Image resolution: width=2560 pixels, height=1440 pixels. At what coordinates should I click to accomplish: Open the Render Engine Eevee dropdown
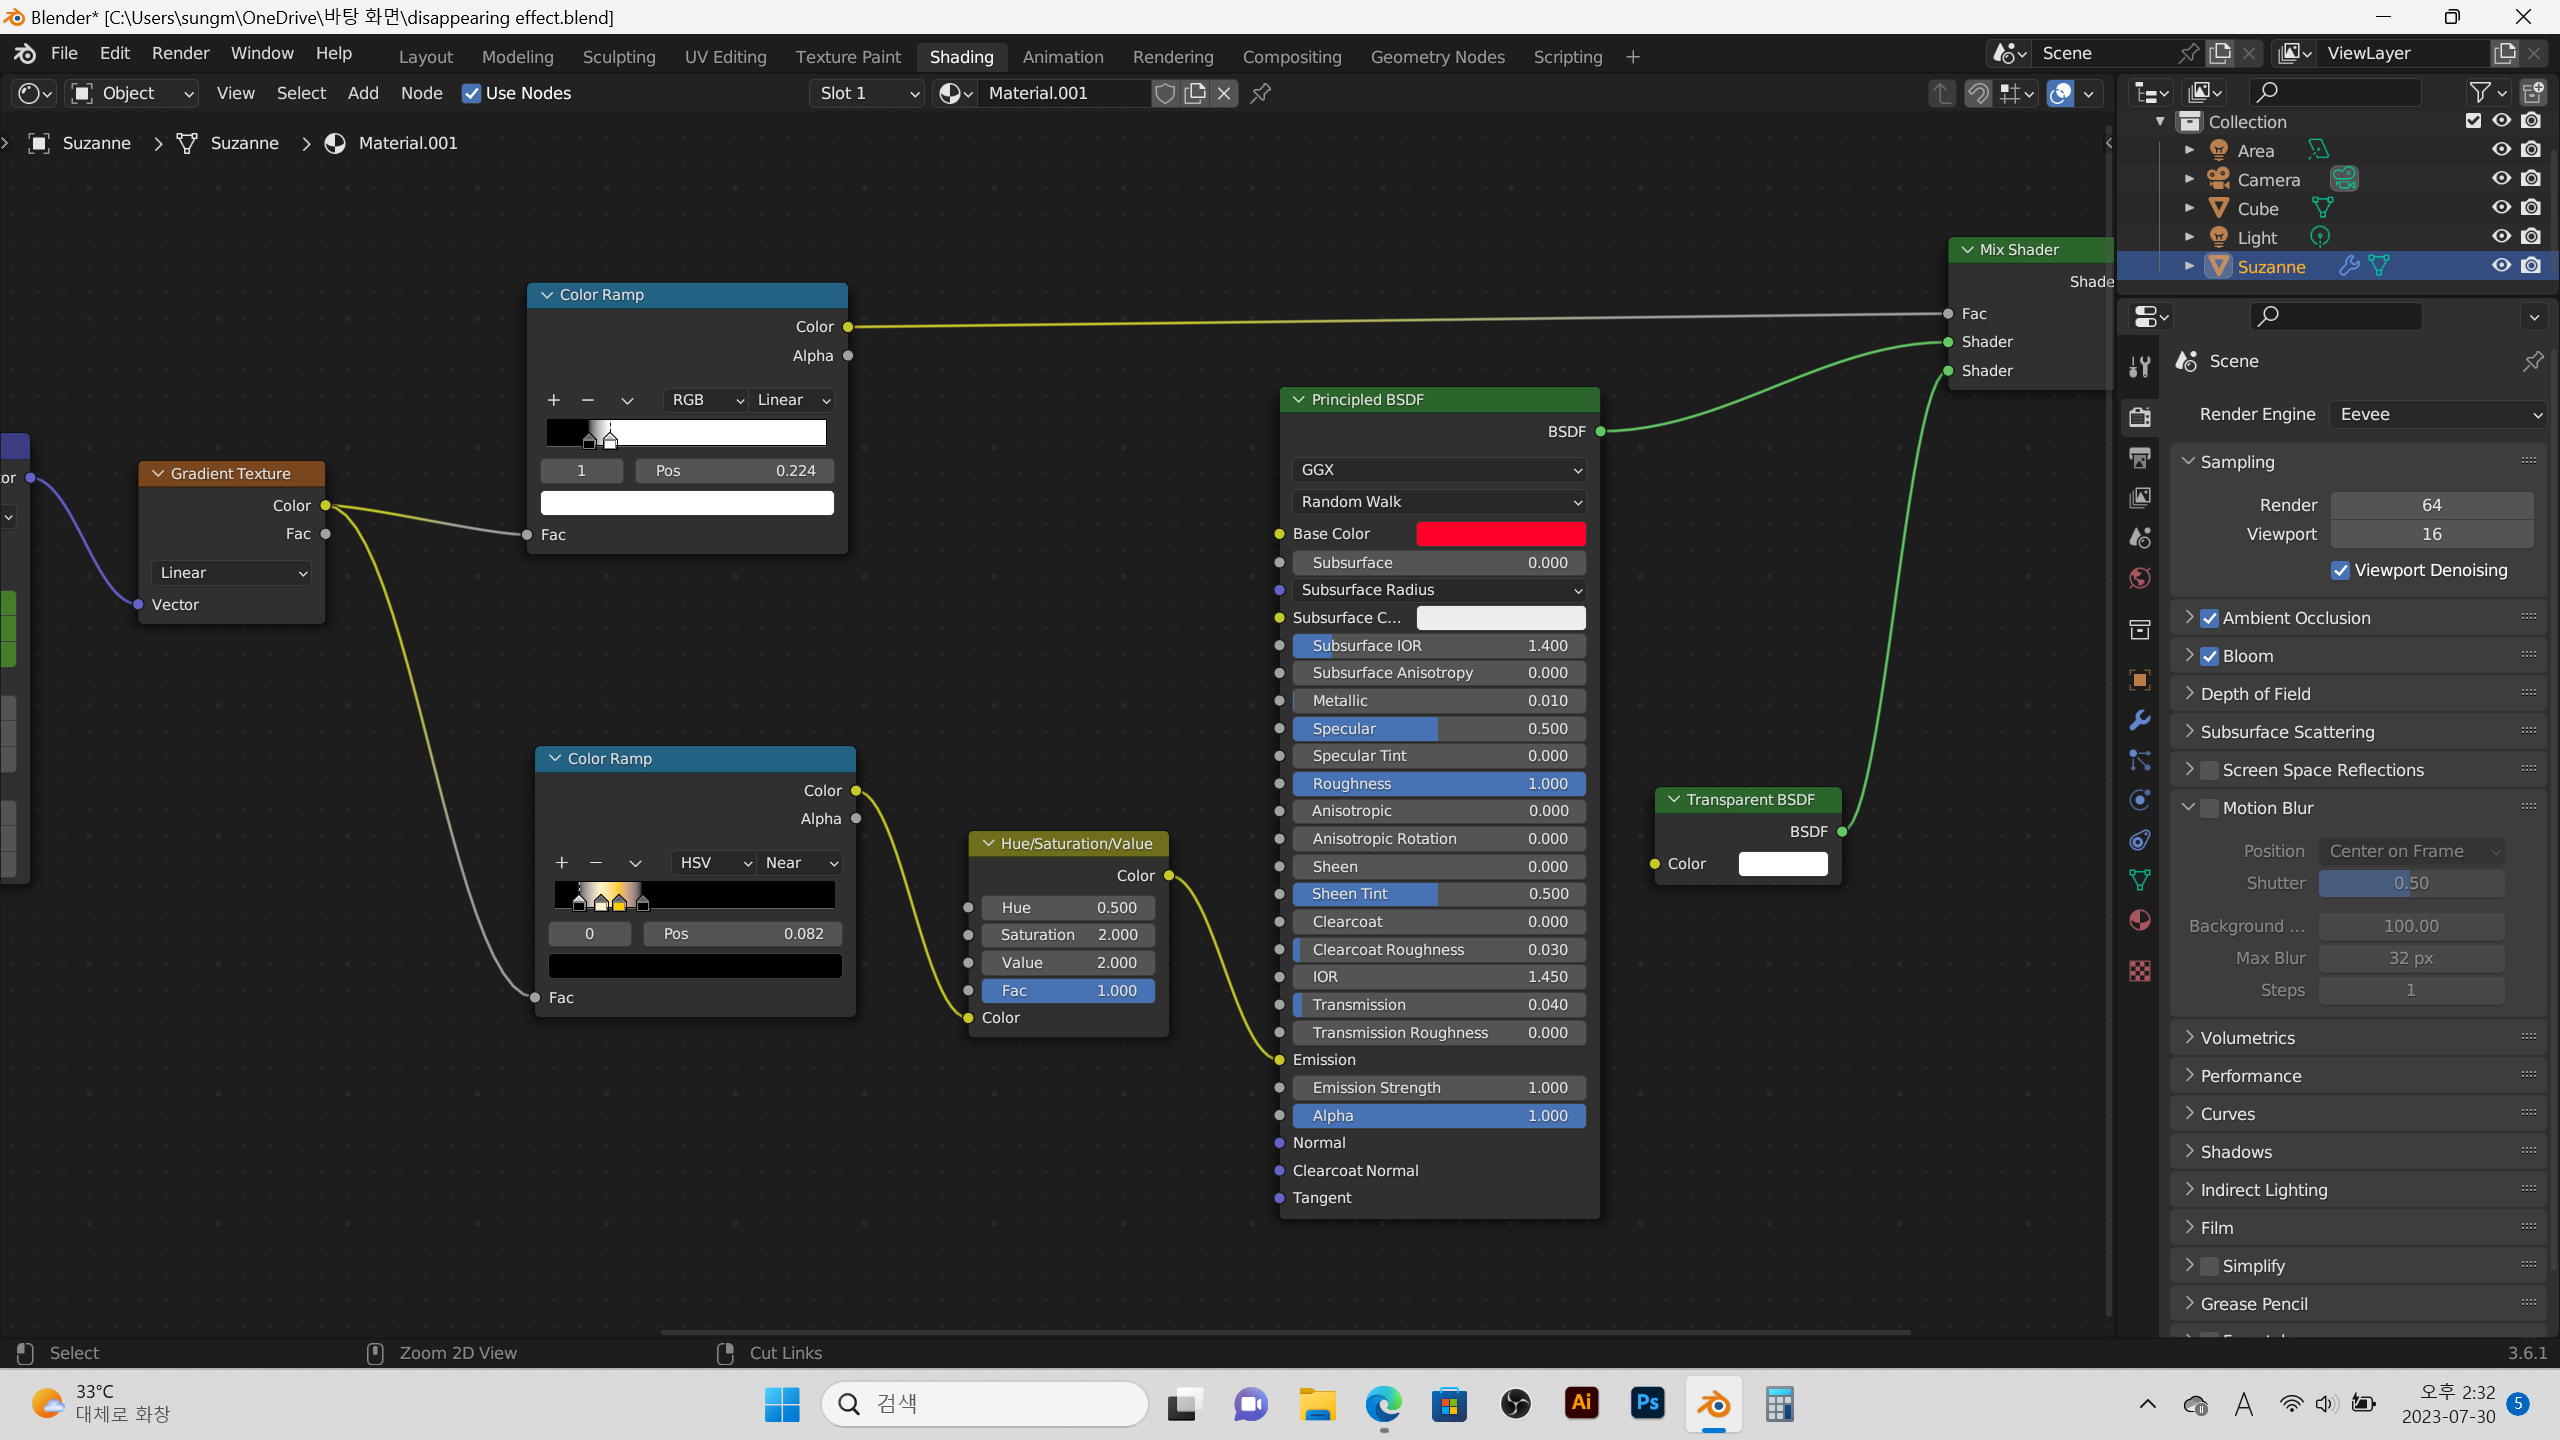pyautogui.click(x=2438, y=414)
